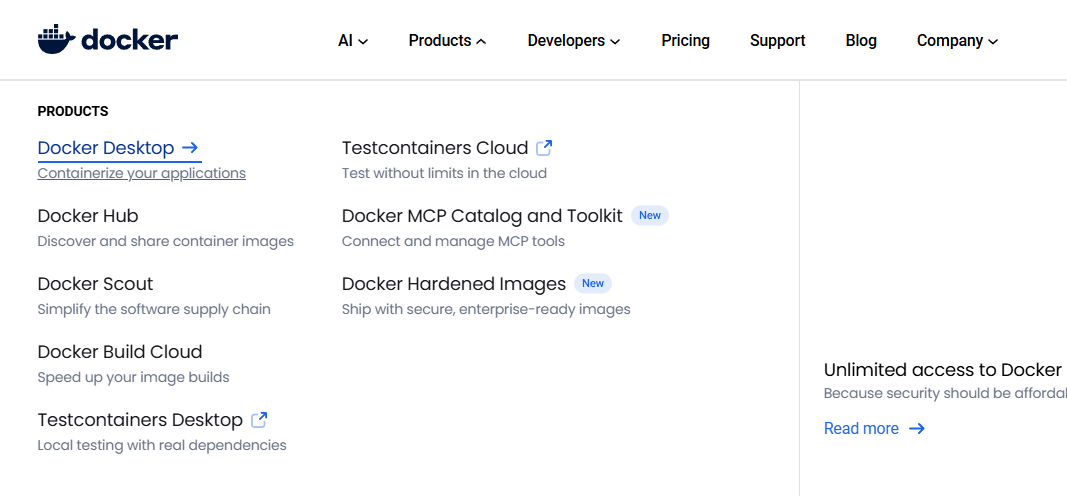Open the Testcontainers Cloud link
This screenshot has width=1067, height=496.
[x=435, y=148]
